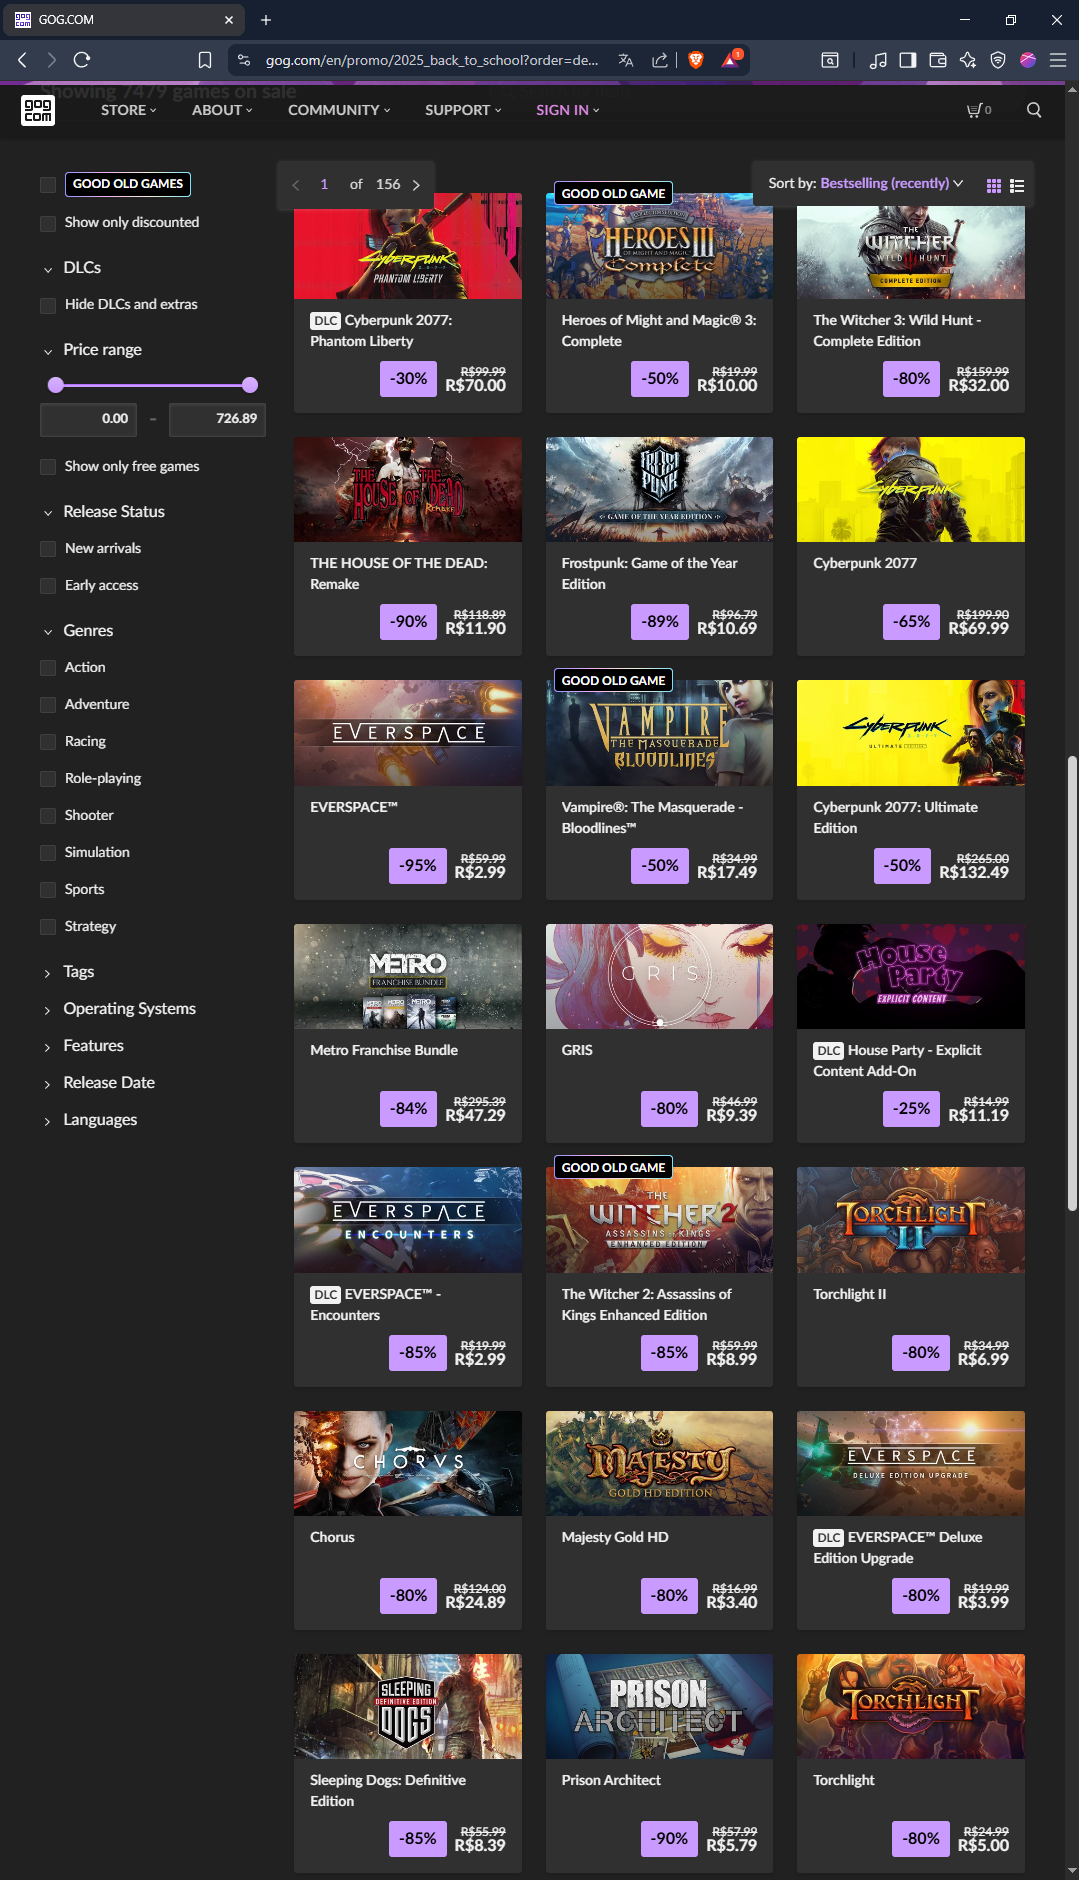1079x1880 pixels.
Task: Click the minimum price slider handle
Action: [x=56, y=385]
